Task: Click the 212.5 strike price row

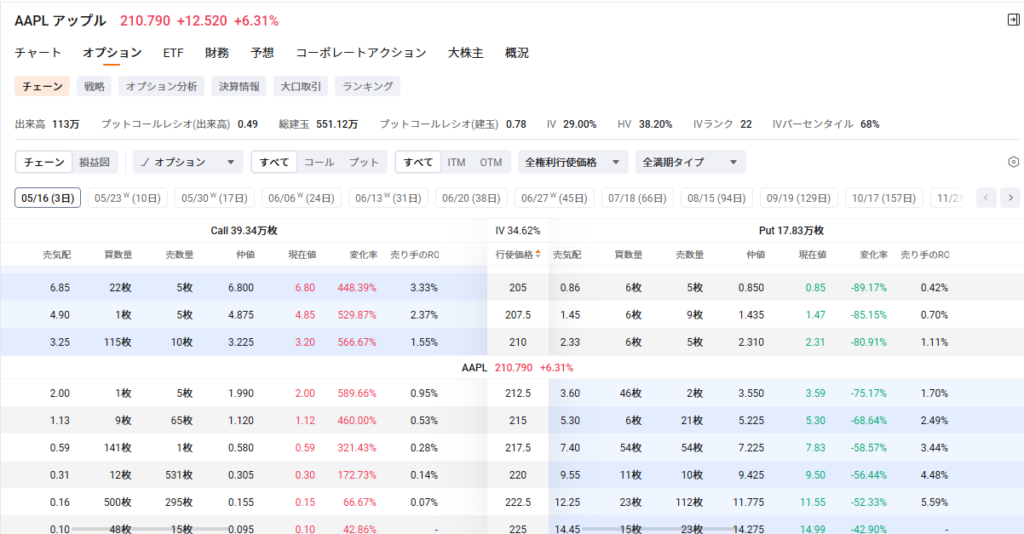Action: pos(517,393)
